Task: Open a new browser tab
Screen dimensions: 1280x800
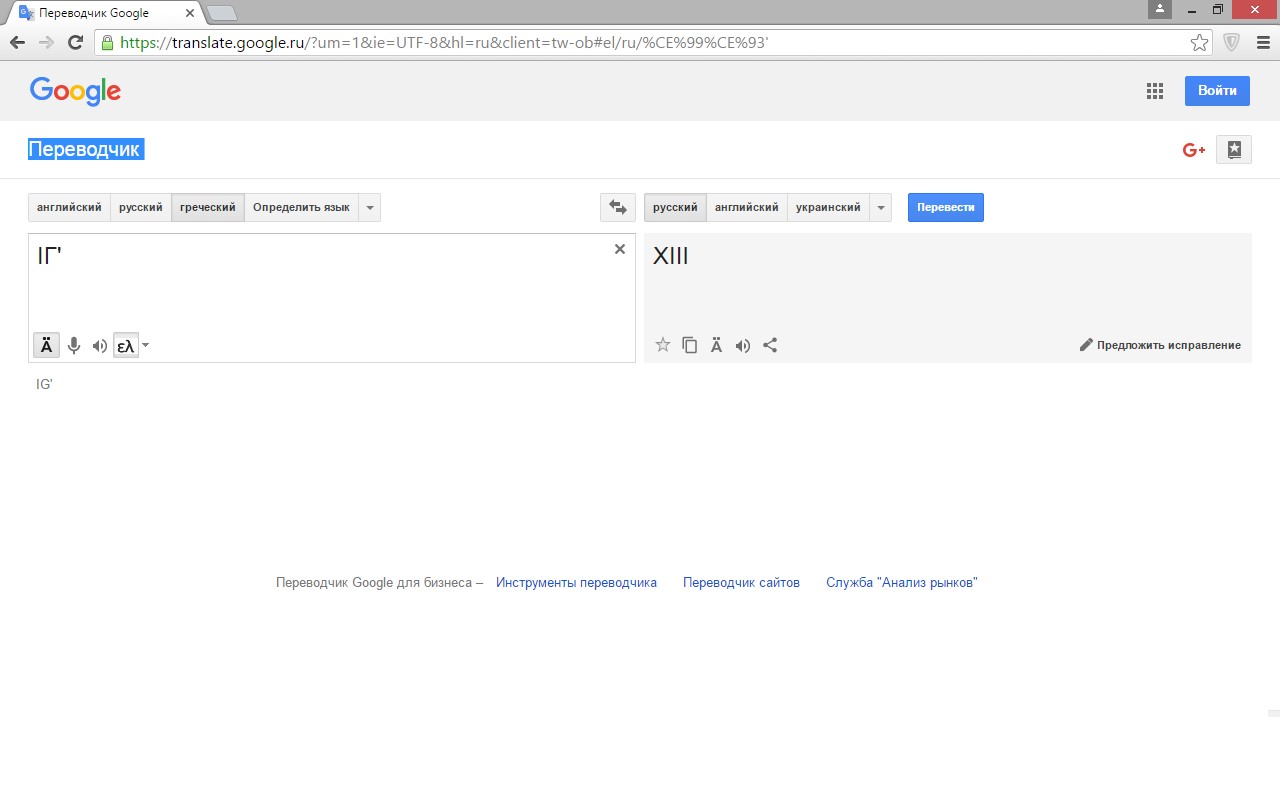Action: tap(221, 13)
